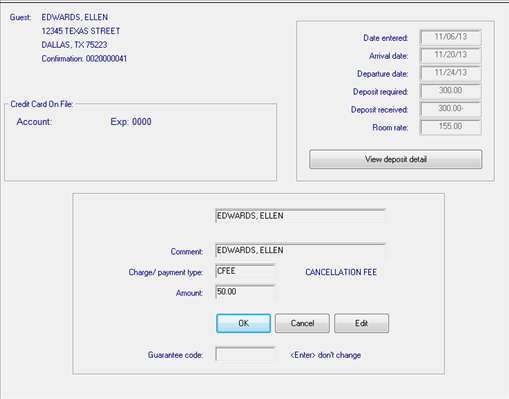The image size is (509, 399).
Task: Click the Comment: label
Action: (x=187, y=252)
